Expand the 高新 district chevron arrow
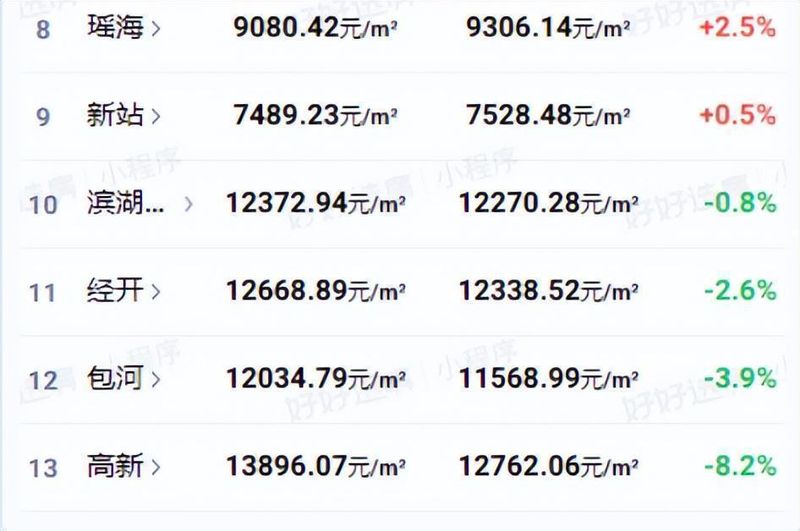The height and width of the screenshot is (531, 800). coord(155,466)
